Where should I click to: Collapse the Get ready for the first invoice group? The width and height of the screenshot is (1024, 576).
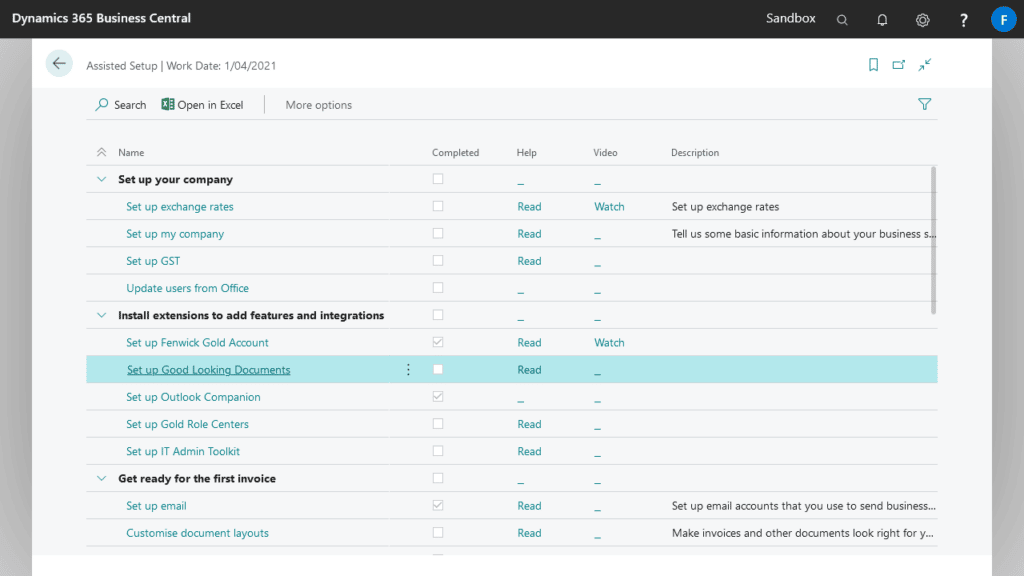(100, 478)
